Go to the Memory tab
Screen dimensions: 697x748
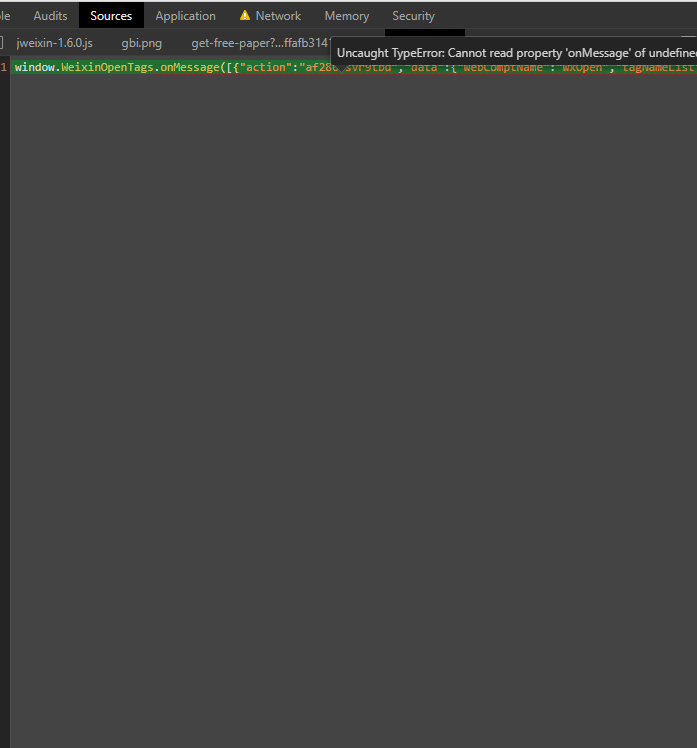347,16
